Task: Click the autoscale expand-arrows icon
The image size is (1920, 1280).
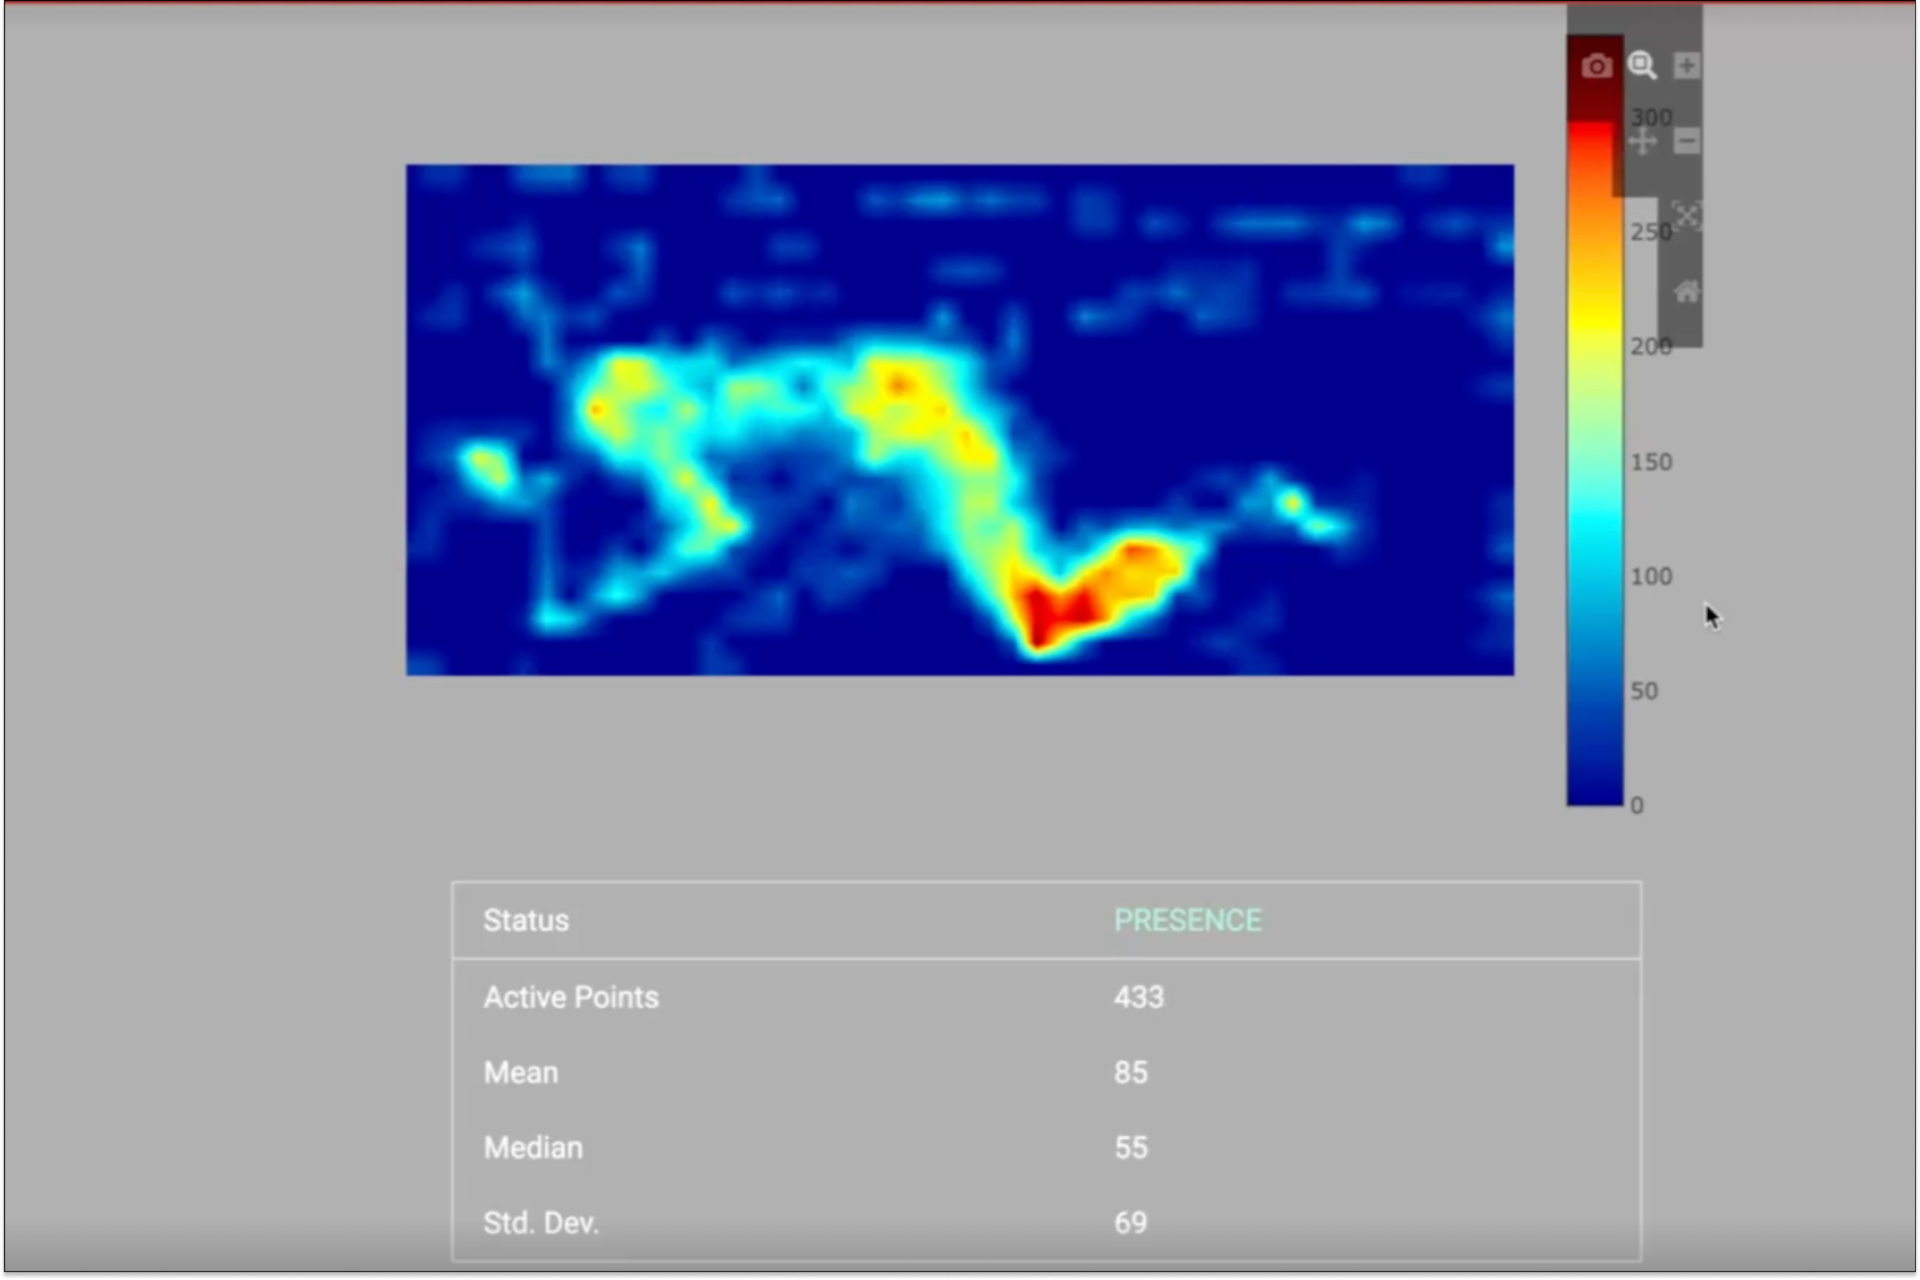Action: [x=1686, y=216]
